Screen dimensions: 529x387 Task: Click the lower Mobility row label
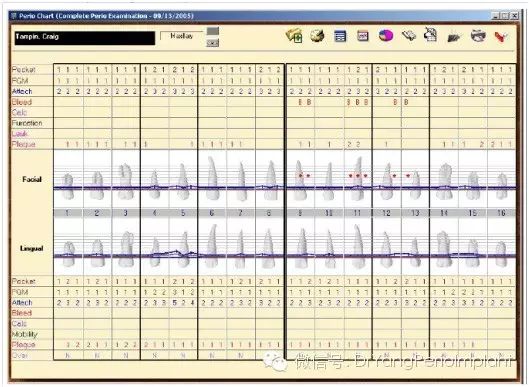pos(25,334)
